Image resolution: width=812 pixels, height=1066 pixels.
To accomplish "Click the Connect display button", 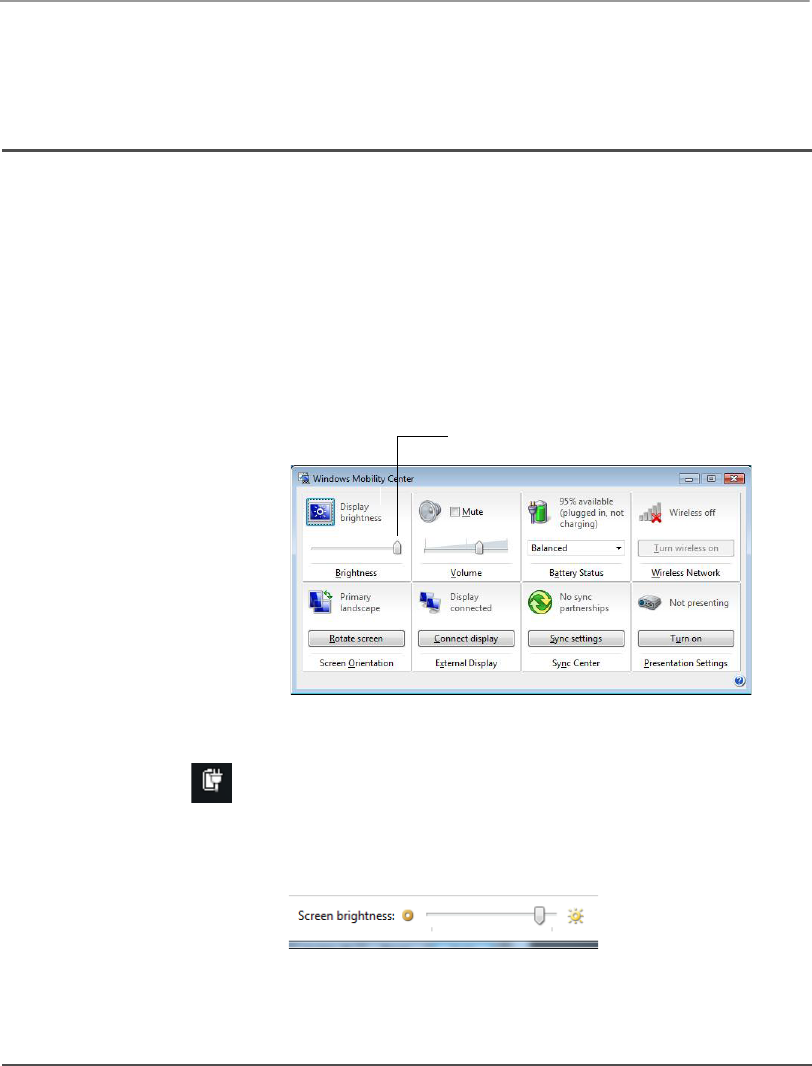I will (x=466, y=638).
